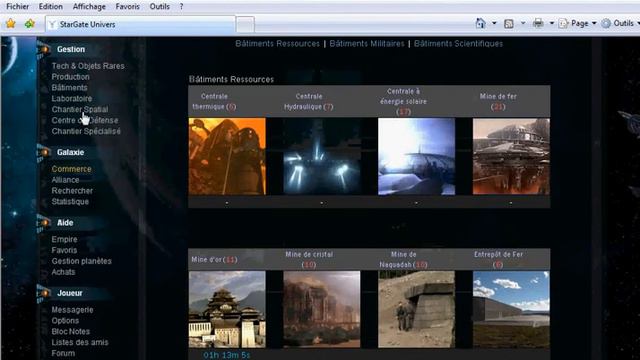
Task: Open the Page toolbar menu
Action: [578, 24]
